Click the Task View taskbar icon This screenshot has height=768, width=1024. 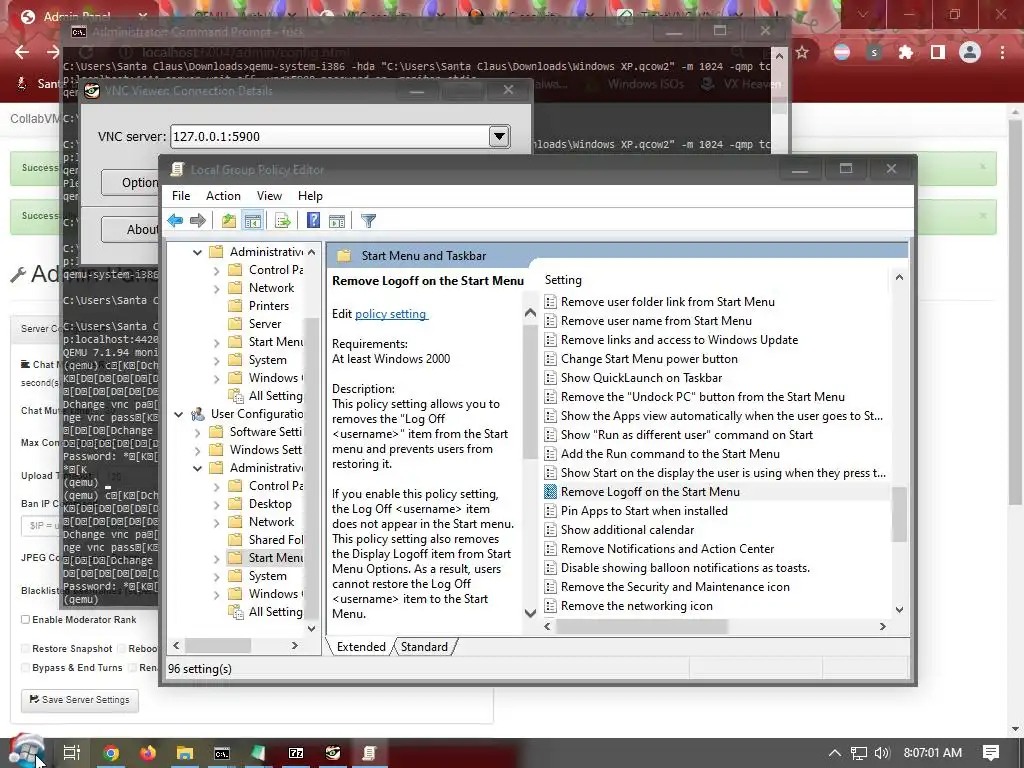pos(72,753)
